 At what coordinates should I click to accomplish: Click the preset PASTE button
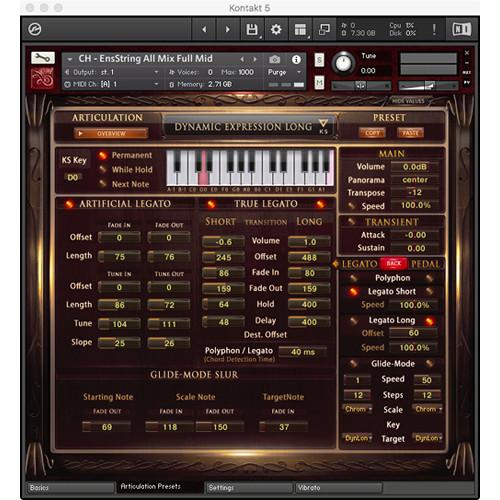coord(410,133)
